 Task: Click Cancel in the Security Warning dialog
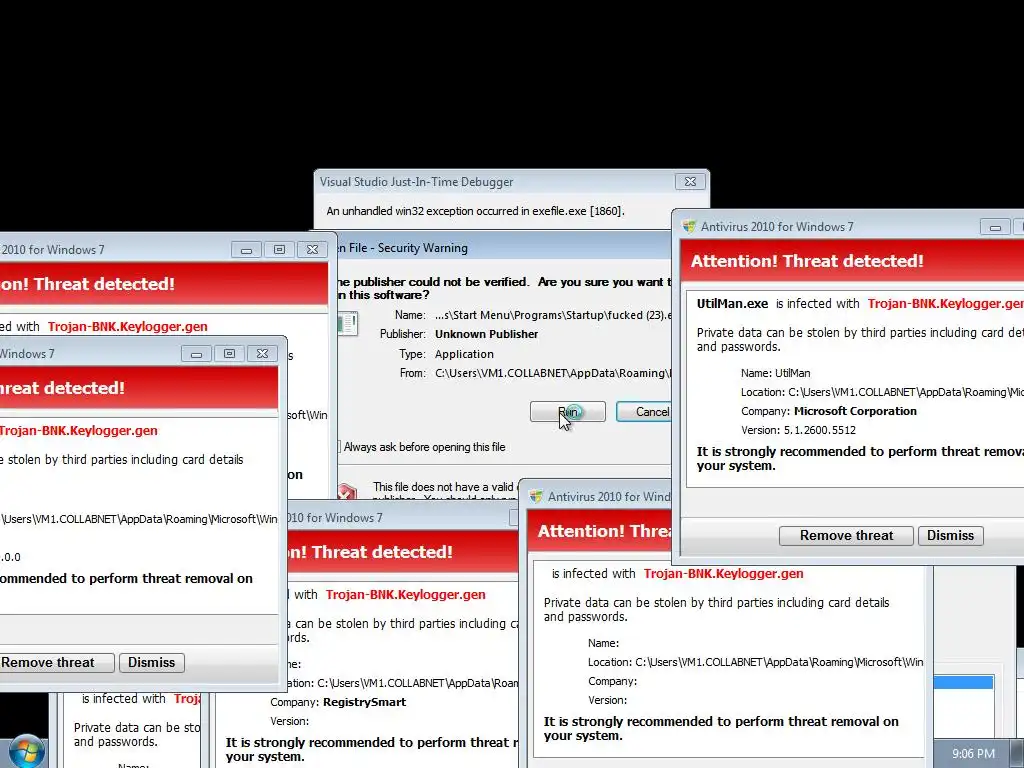coord(644,411)
